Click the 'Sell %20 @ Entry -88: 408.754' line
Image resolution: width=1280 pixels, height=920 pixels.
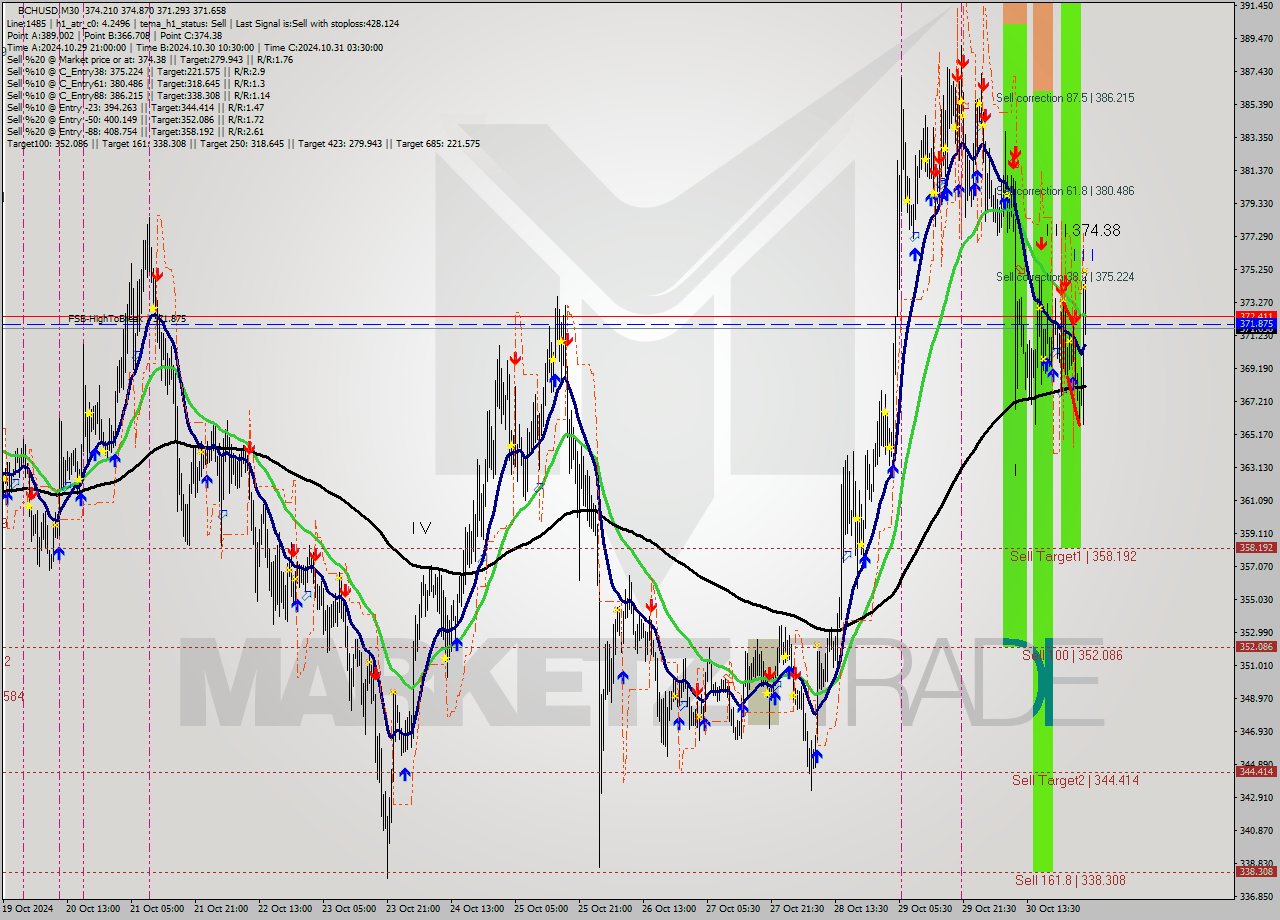[135, 132]
